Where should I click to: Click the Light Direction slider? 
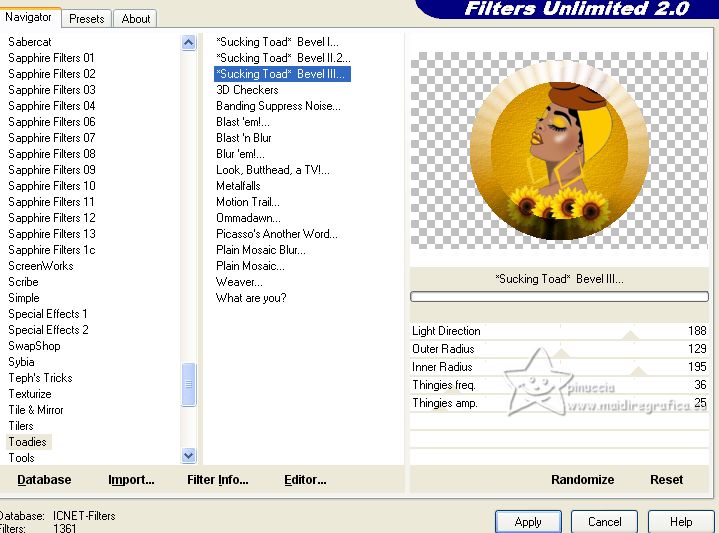click(559, 331)
